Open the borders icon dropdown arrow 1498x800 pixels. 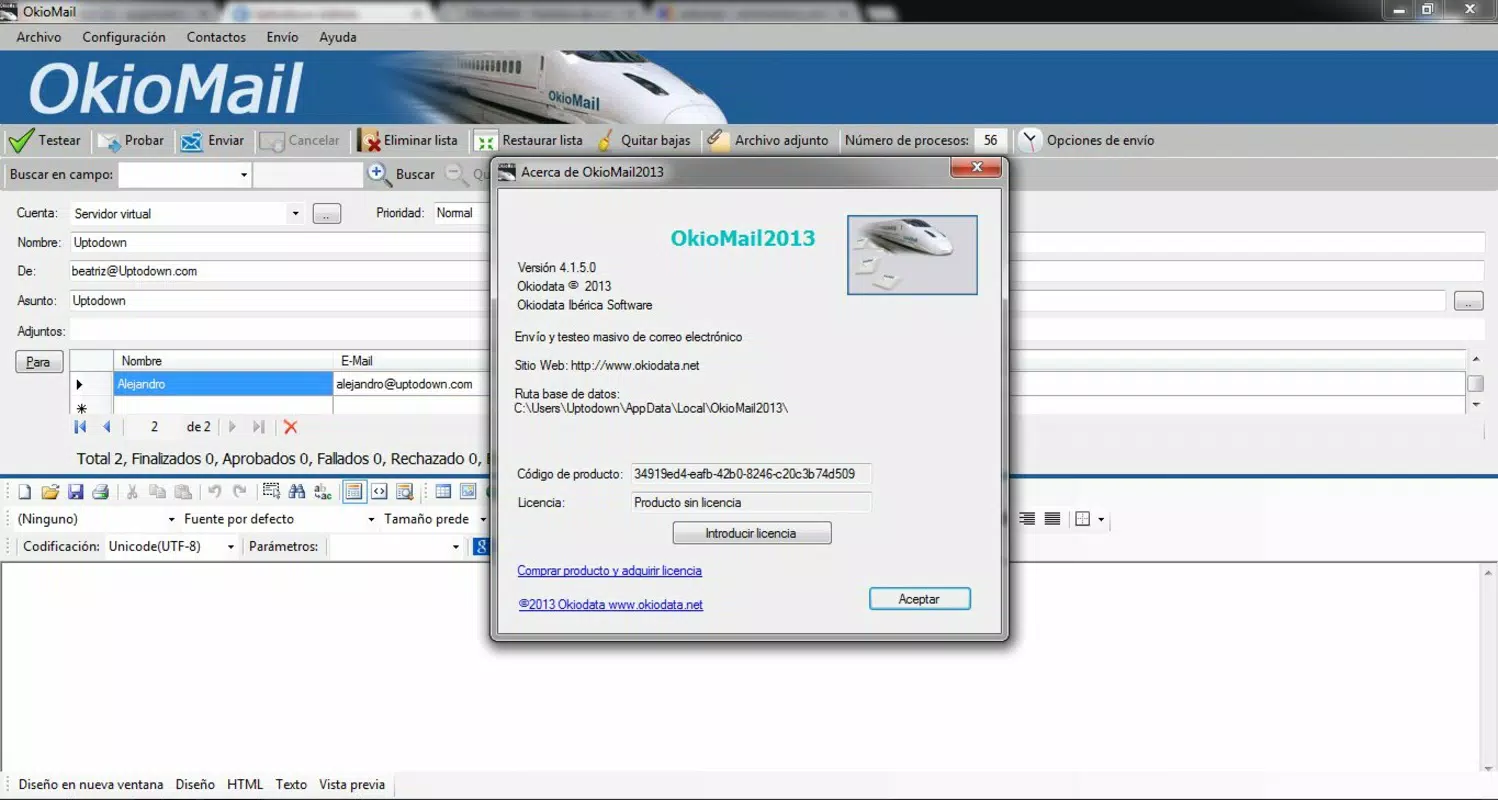(x=1101, y=519)
